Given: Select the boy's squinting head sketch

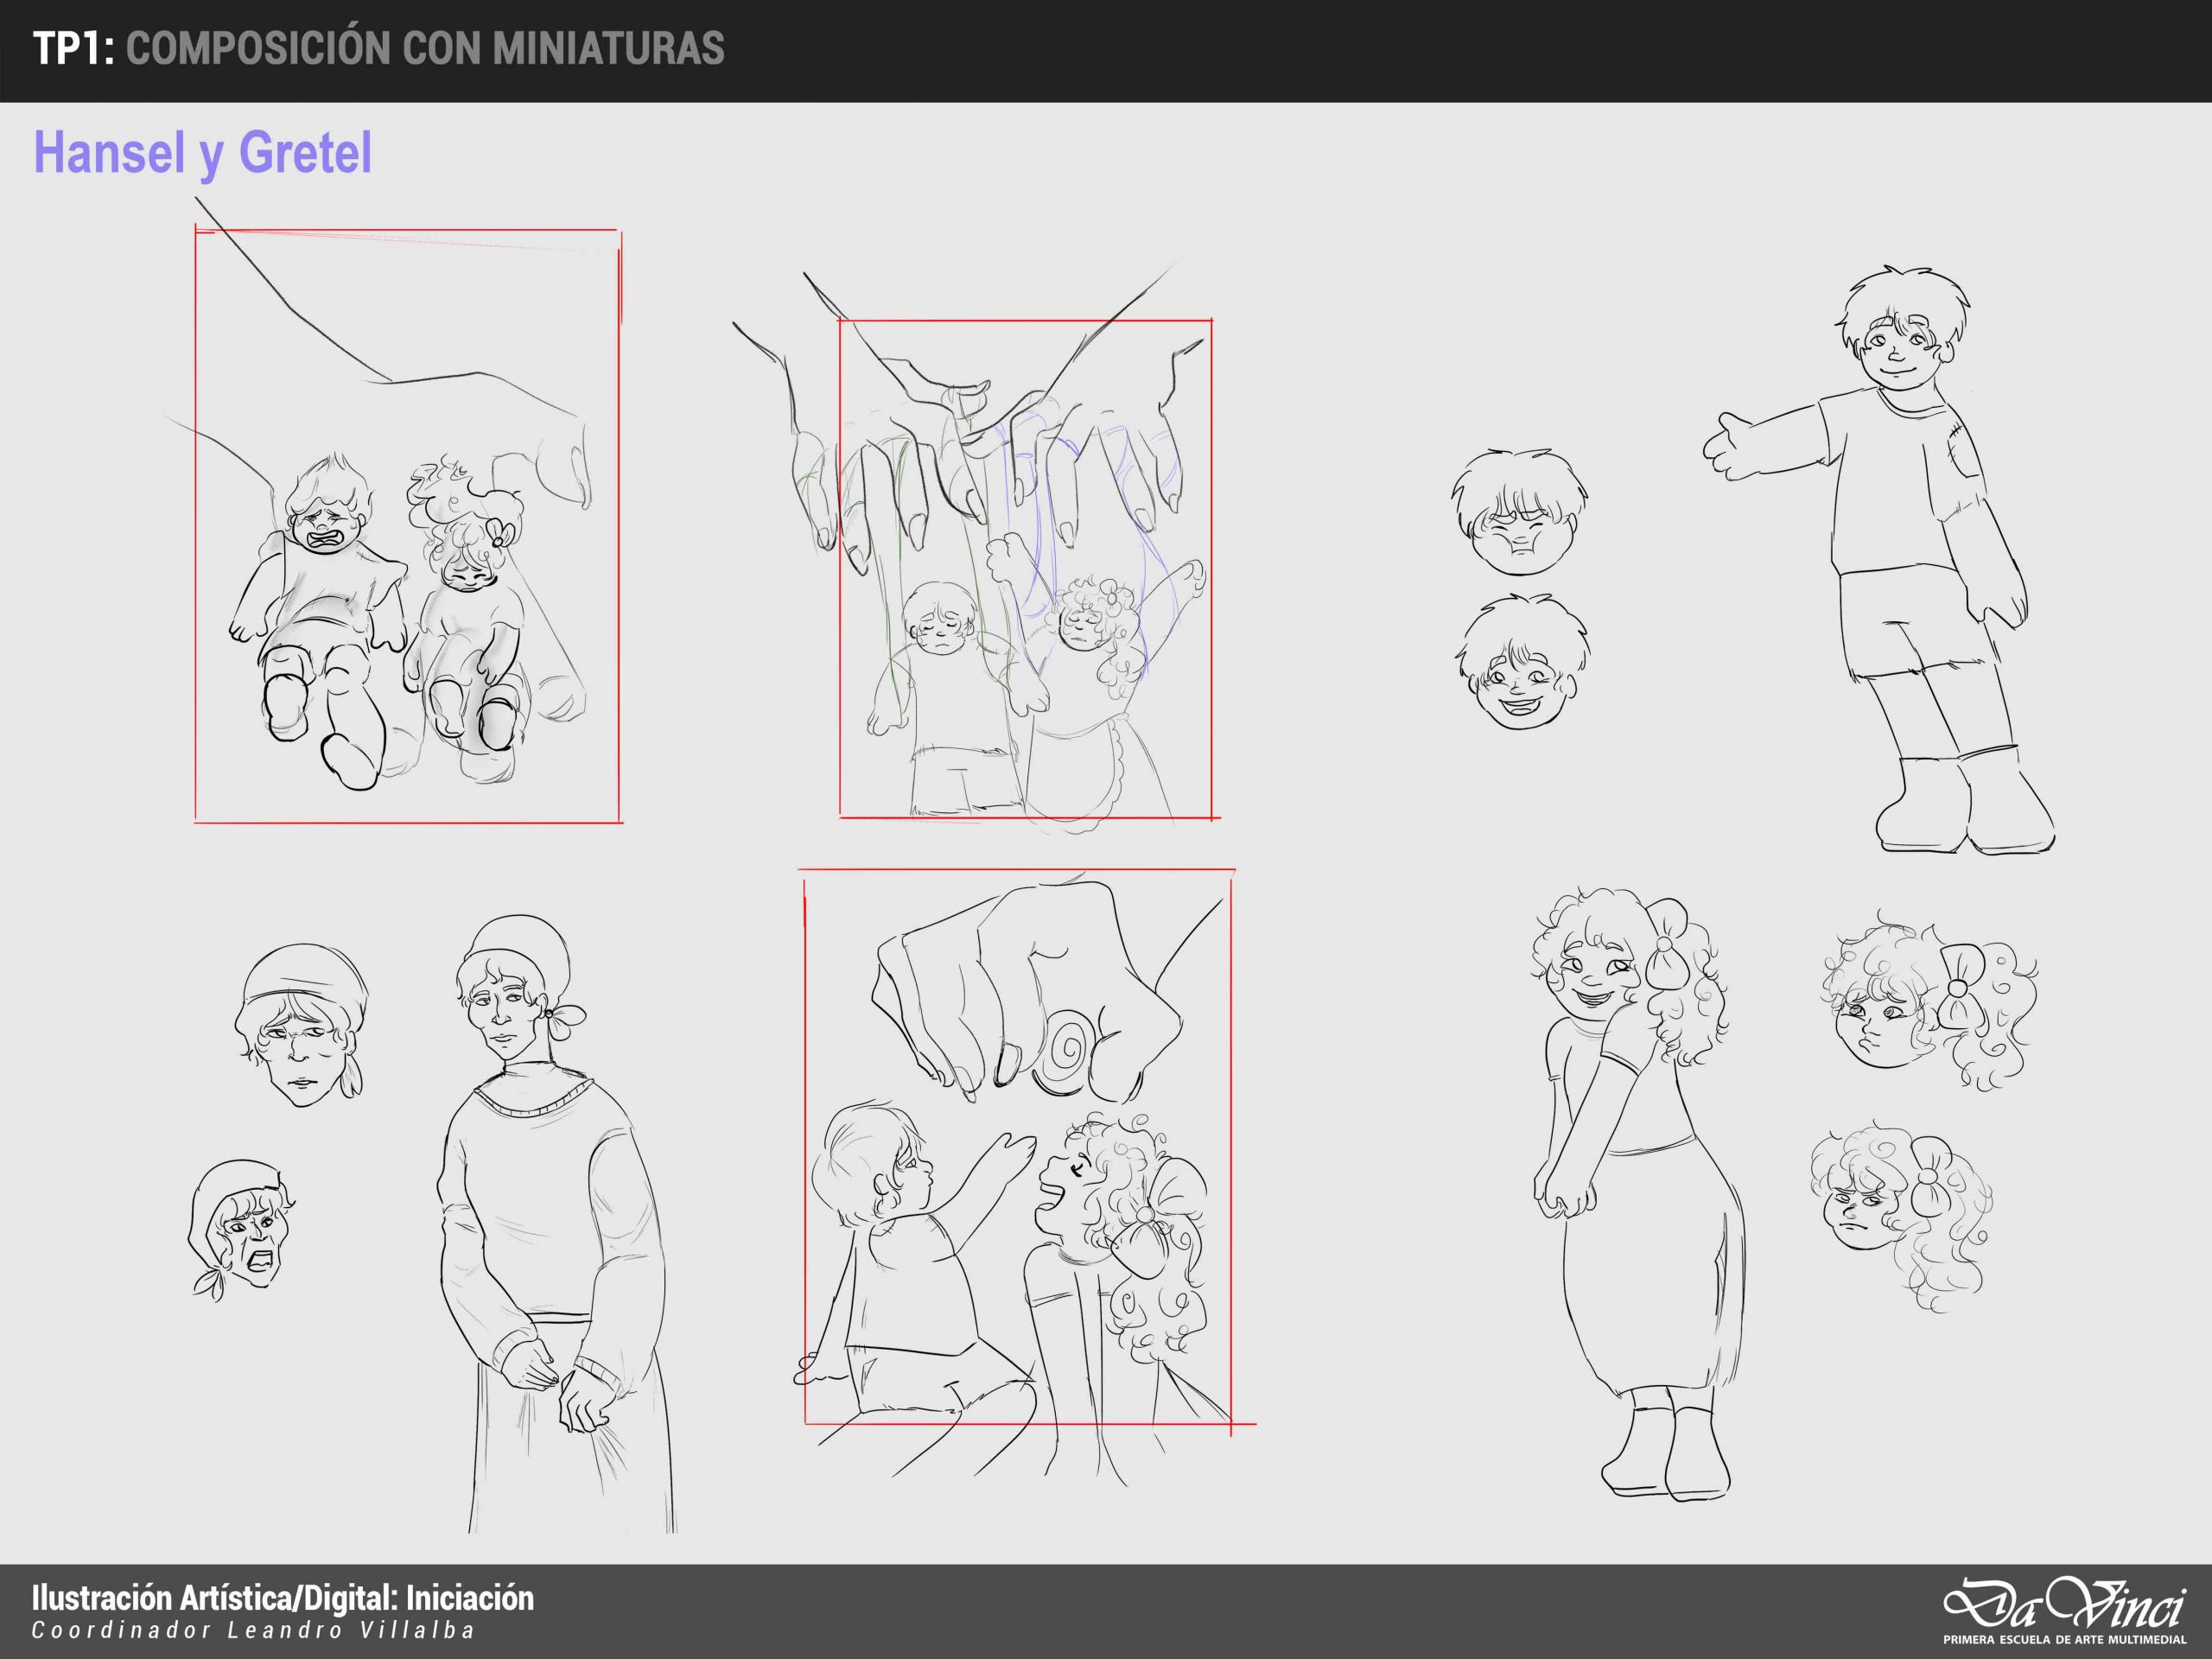Looking at the screenshot, I should click(1518, 513).
